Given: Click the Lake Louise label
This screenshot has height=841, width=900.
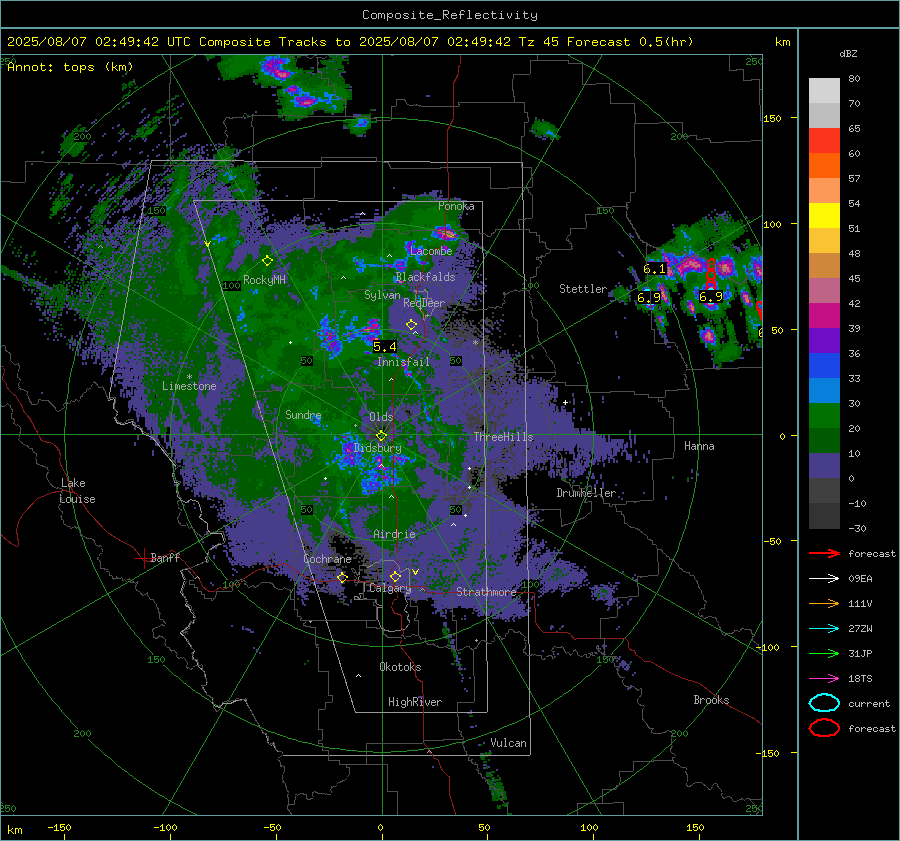Looking at the screenshot, I should pyautogui.click(x=77, y=491).
